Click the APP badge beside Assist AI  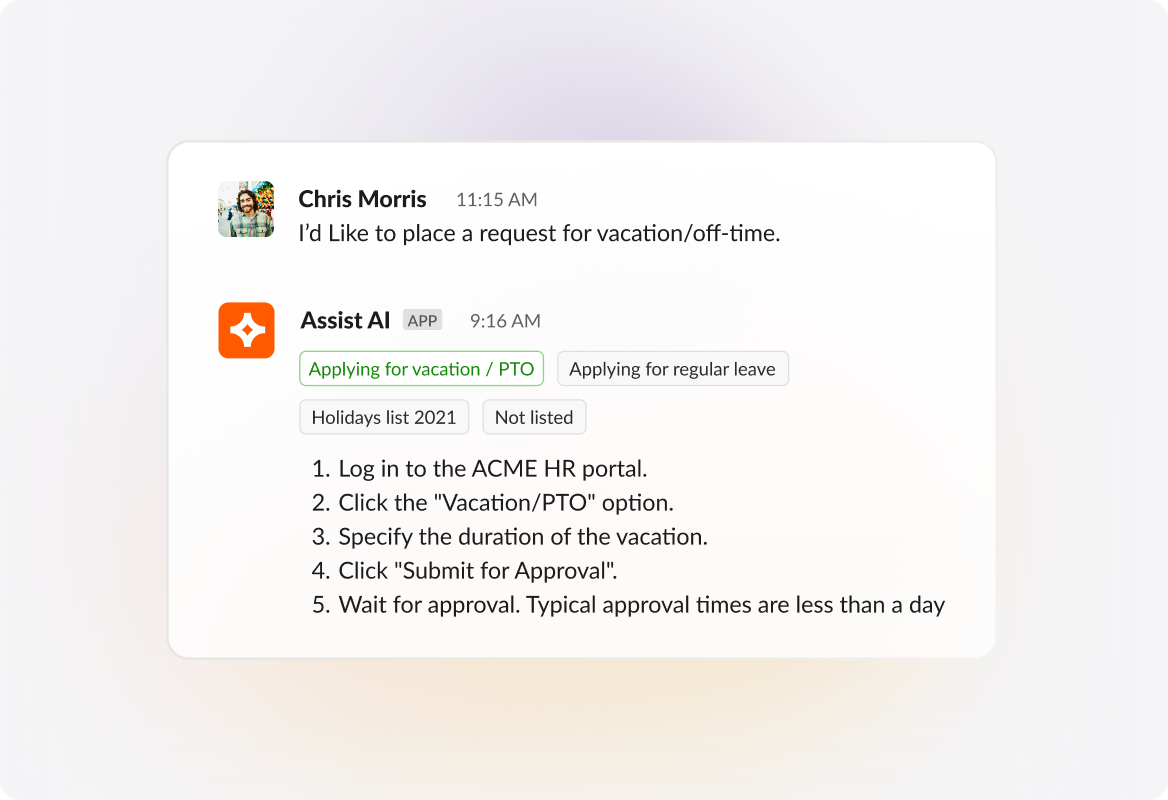pyautogui.click(x=422, y=319)
